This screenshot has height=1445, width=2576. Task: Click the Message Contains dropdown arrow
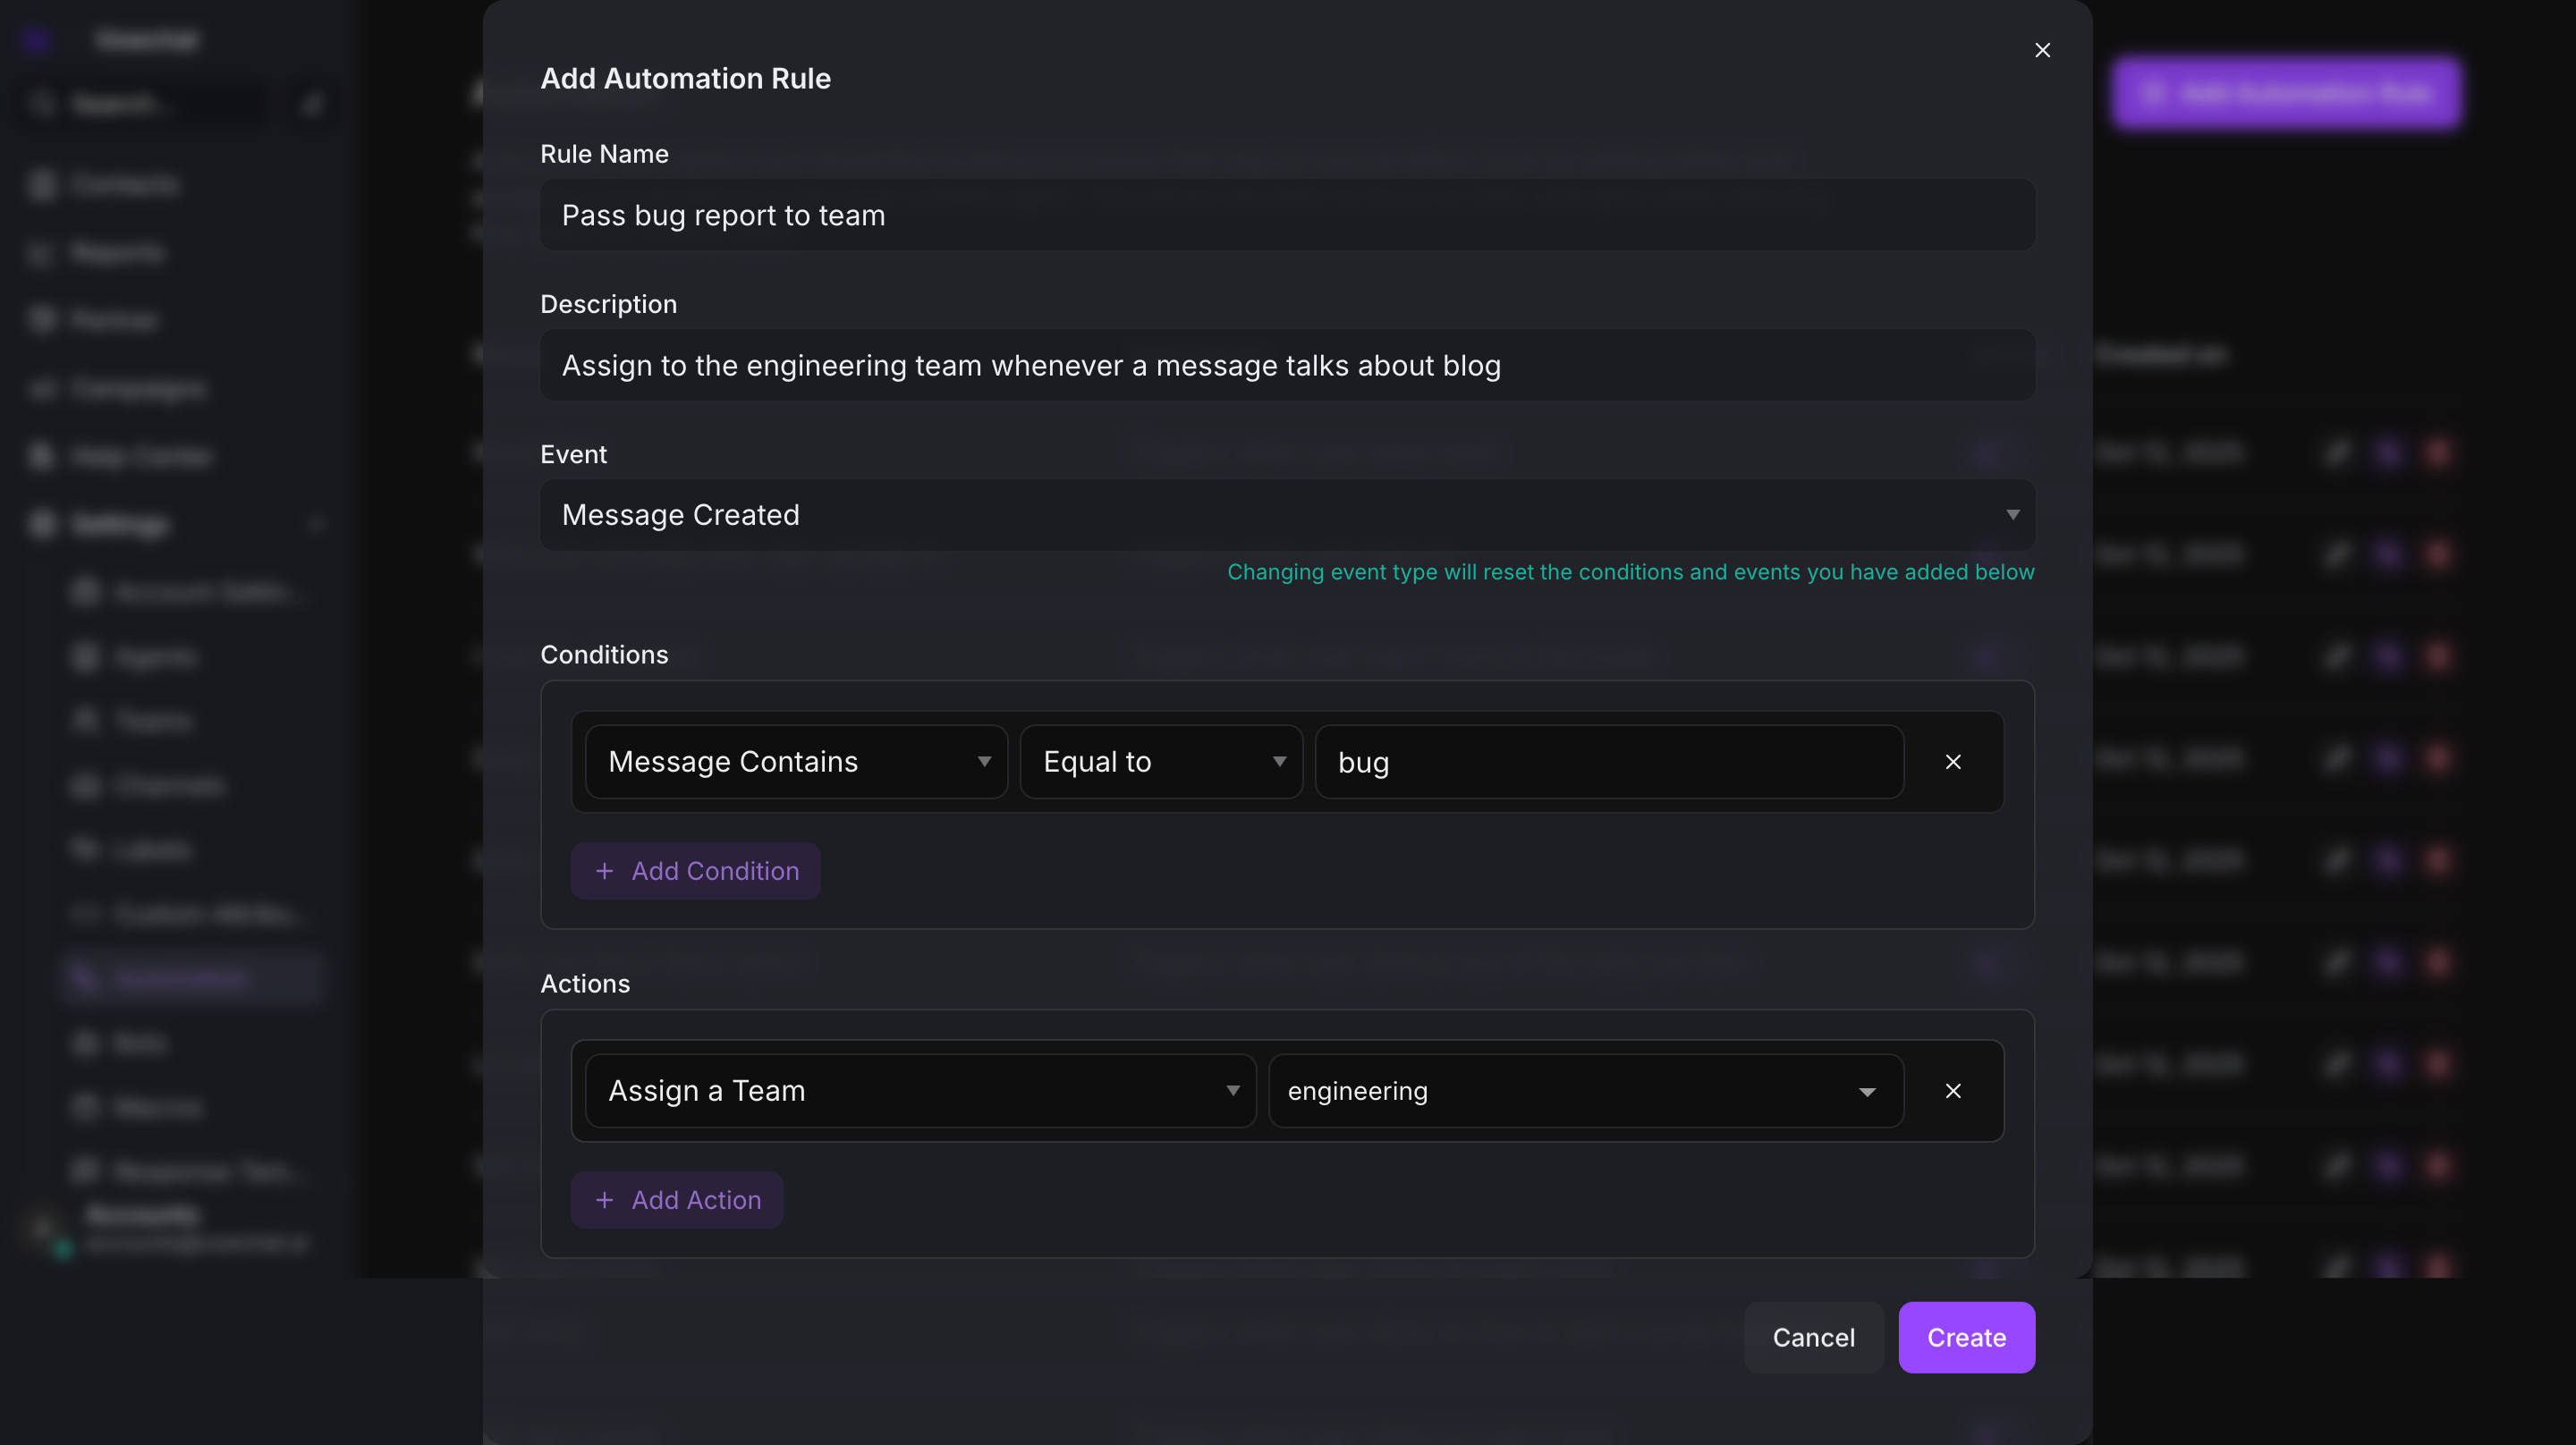[x=984, y=762]
